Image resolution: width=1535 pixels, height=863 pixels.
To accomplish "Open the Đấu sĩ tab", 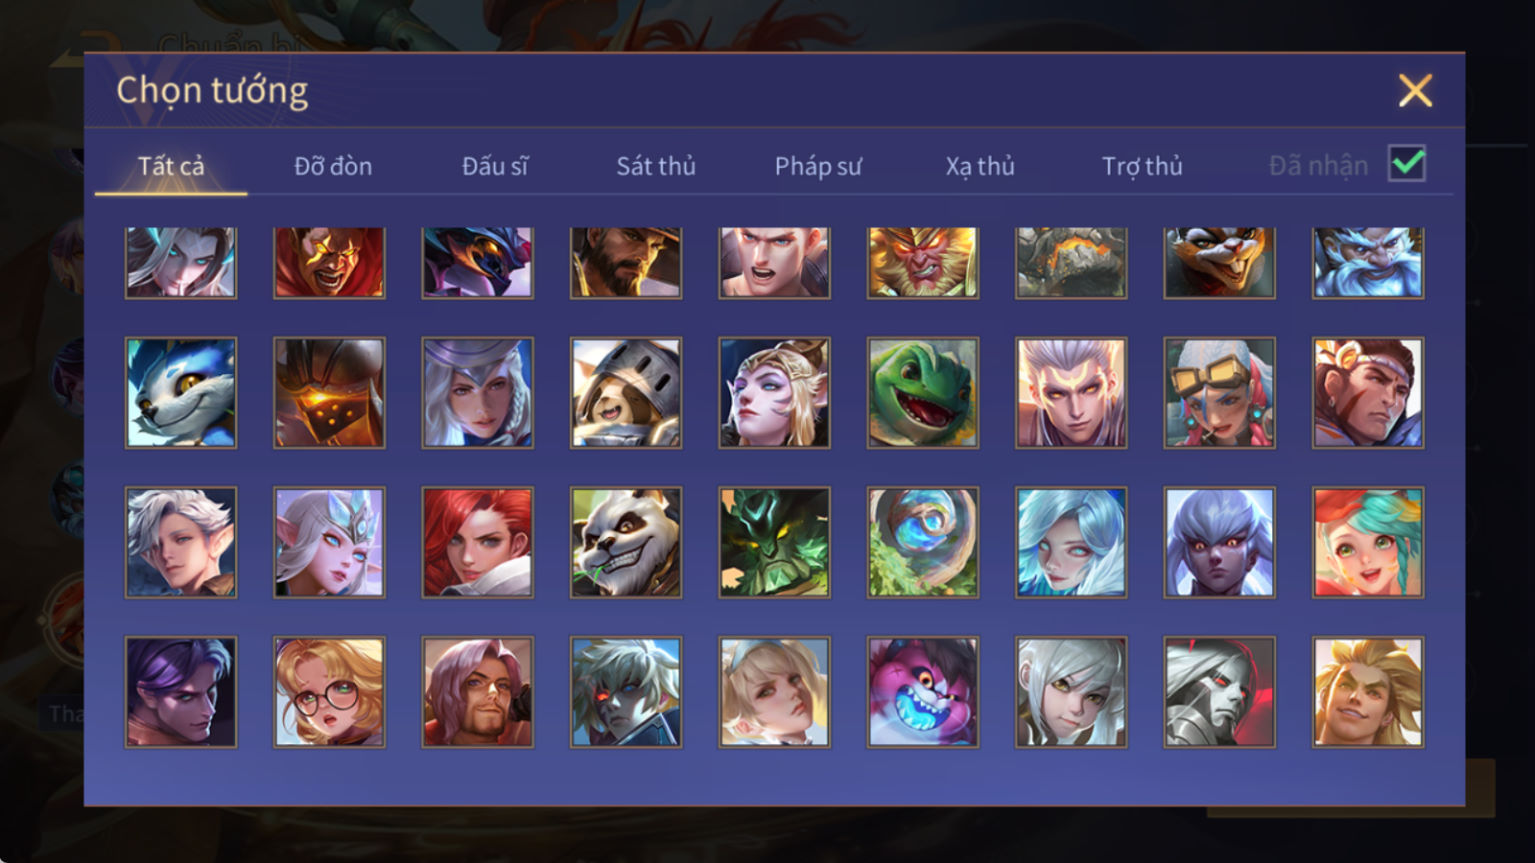I will click(x=495, y=166).
